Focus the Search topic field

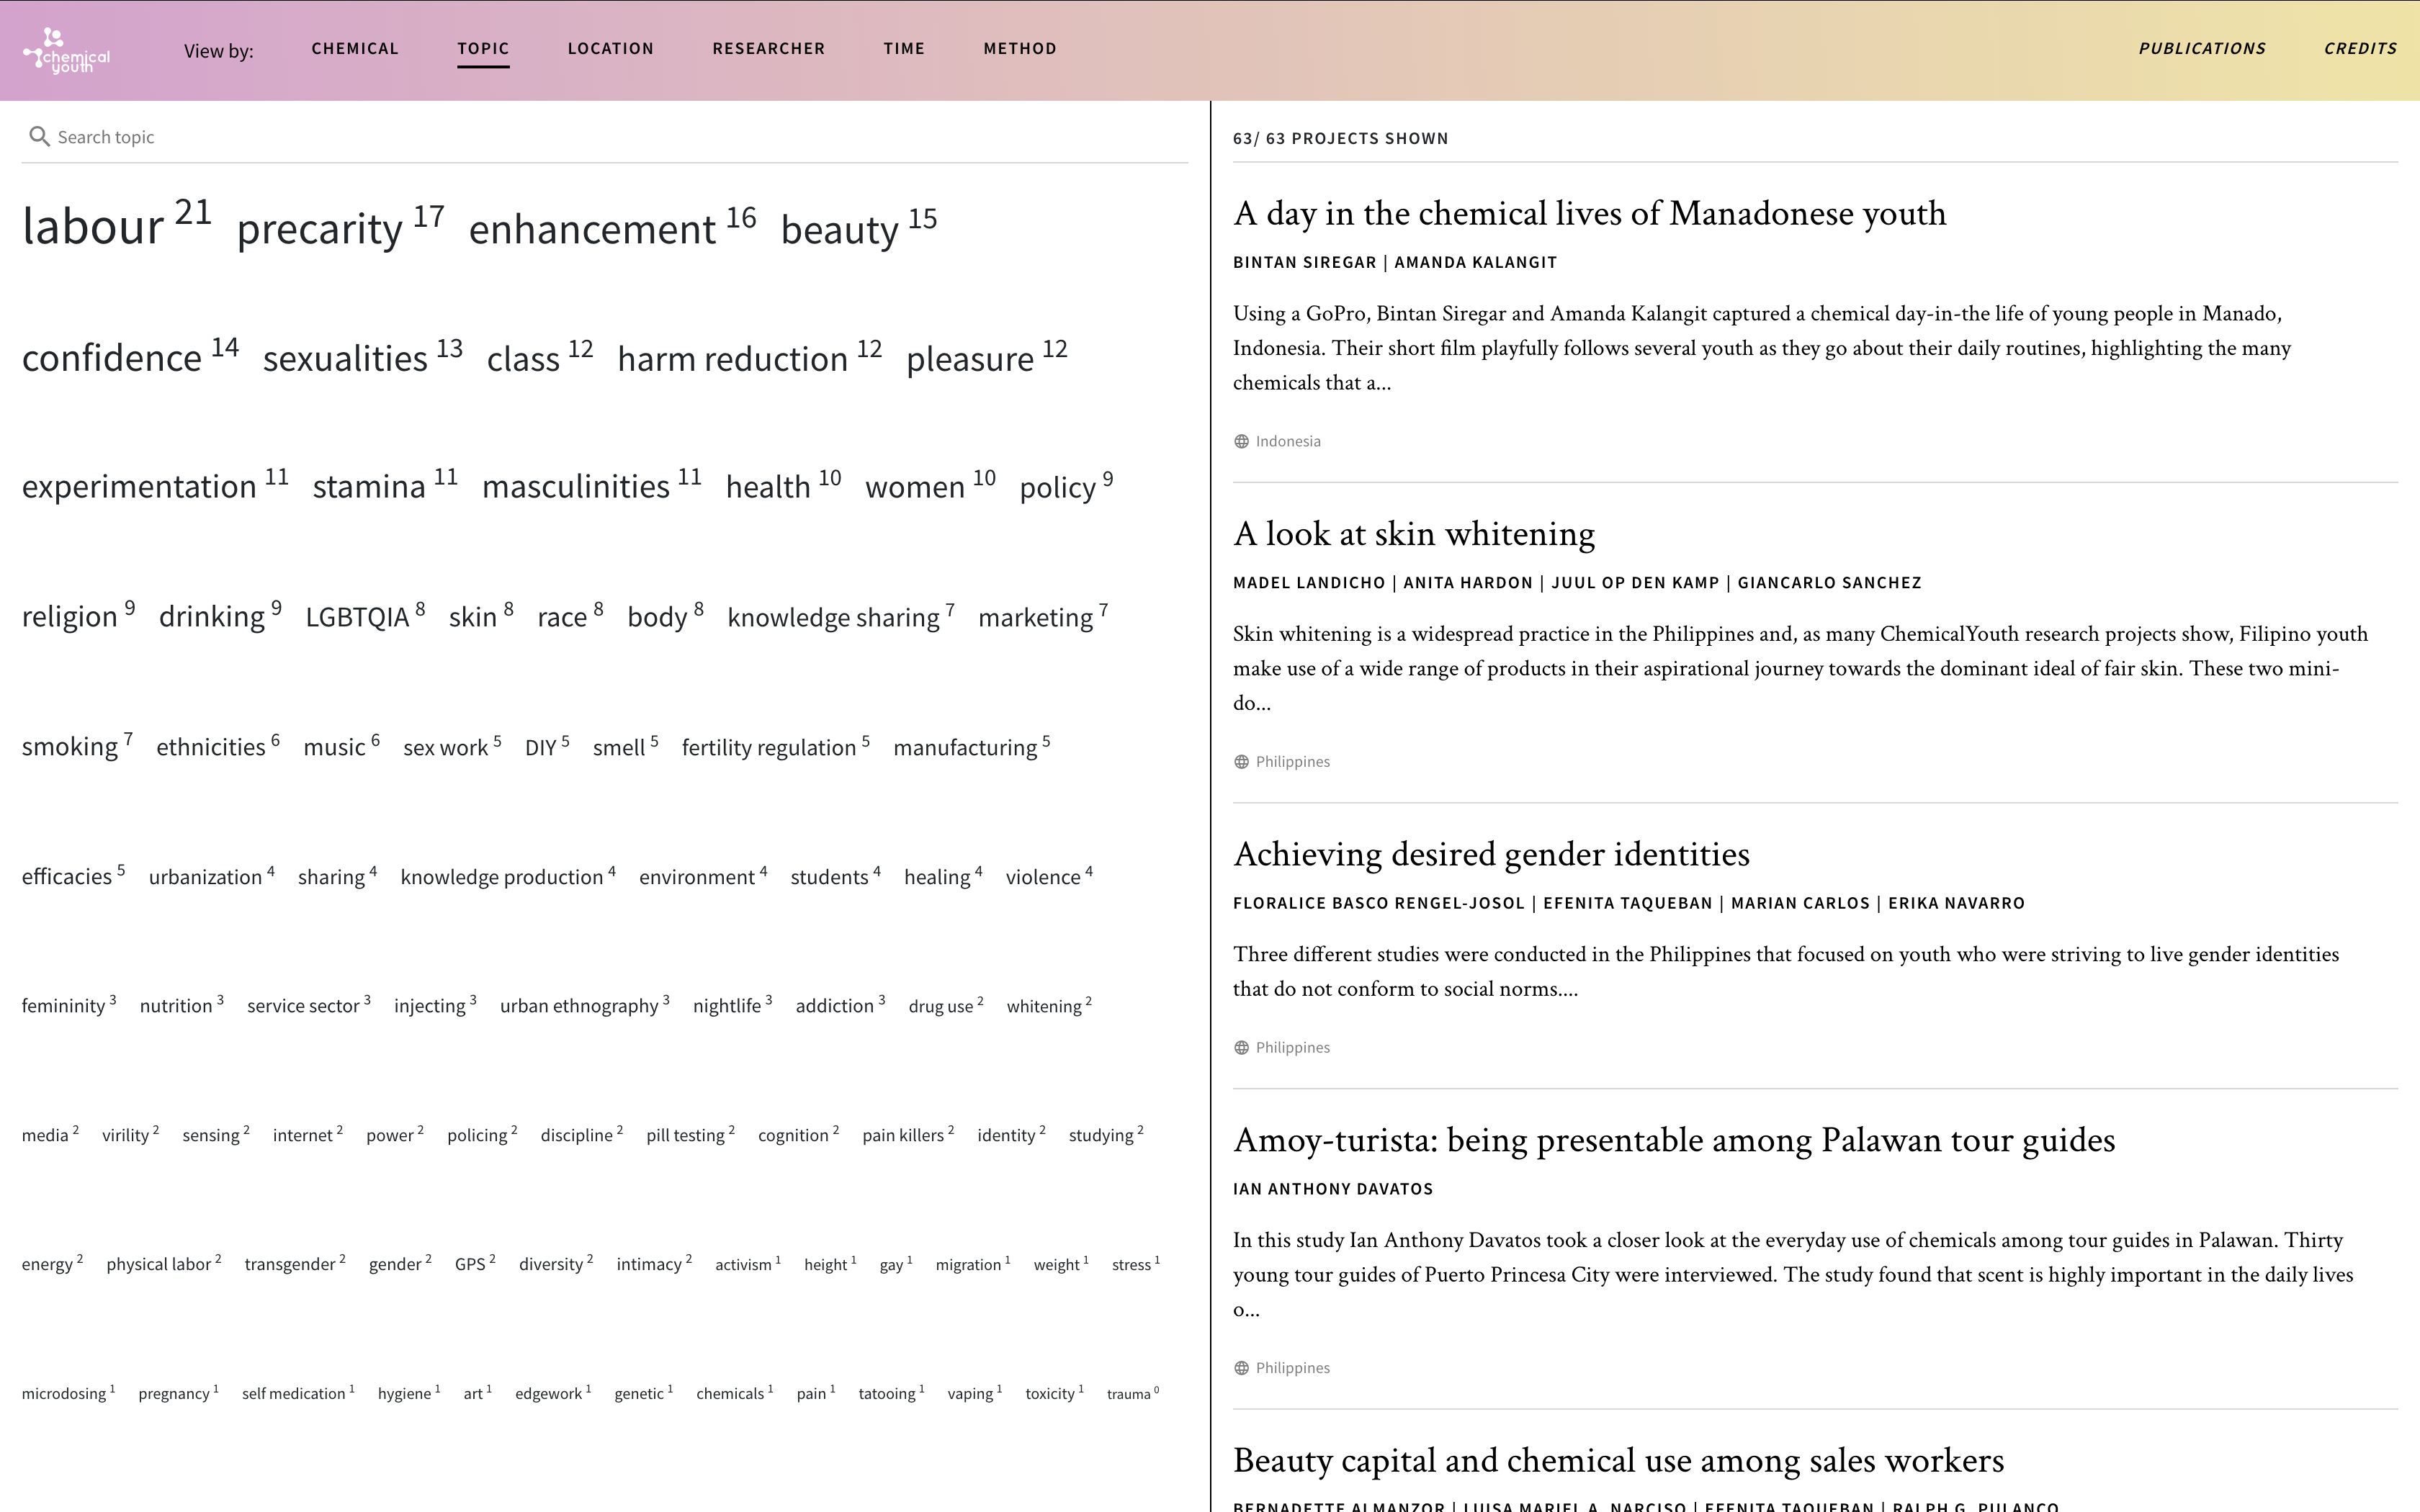pyautogui.click(x=604, y=137)
